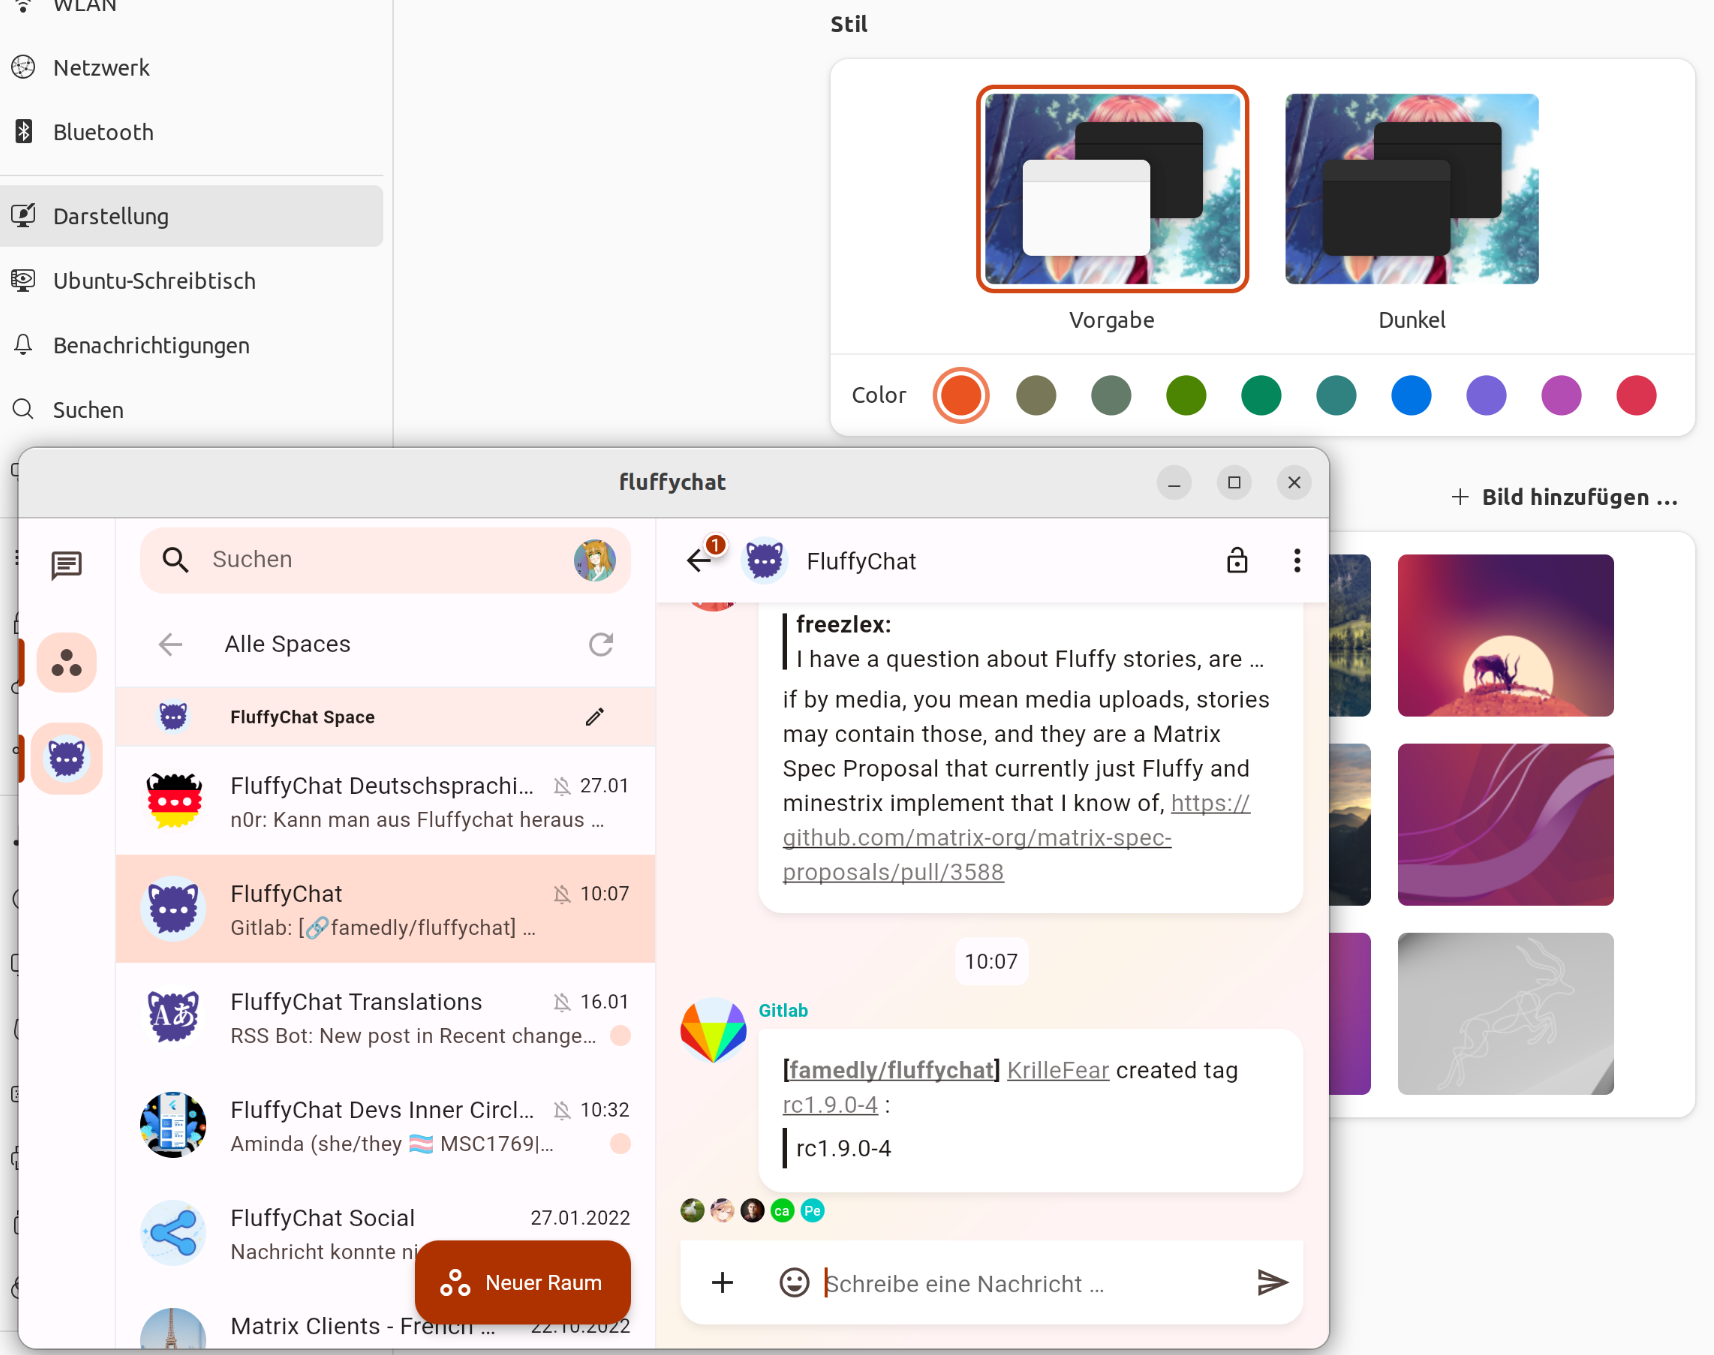Choose the blue accent color swatch
This screenshot has width=1714, height=1355.
pos(1410,395)
